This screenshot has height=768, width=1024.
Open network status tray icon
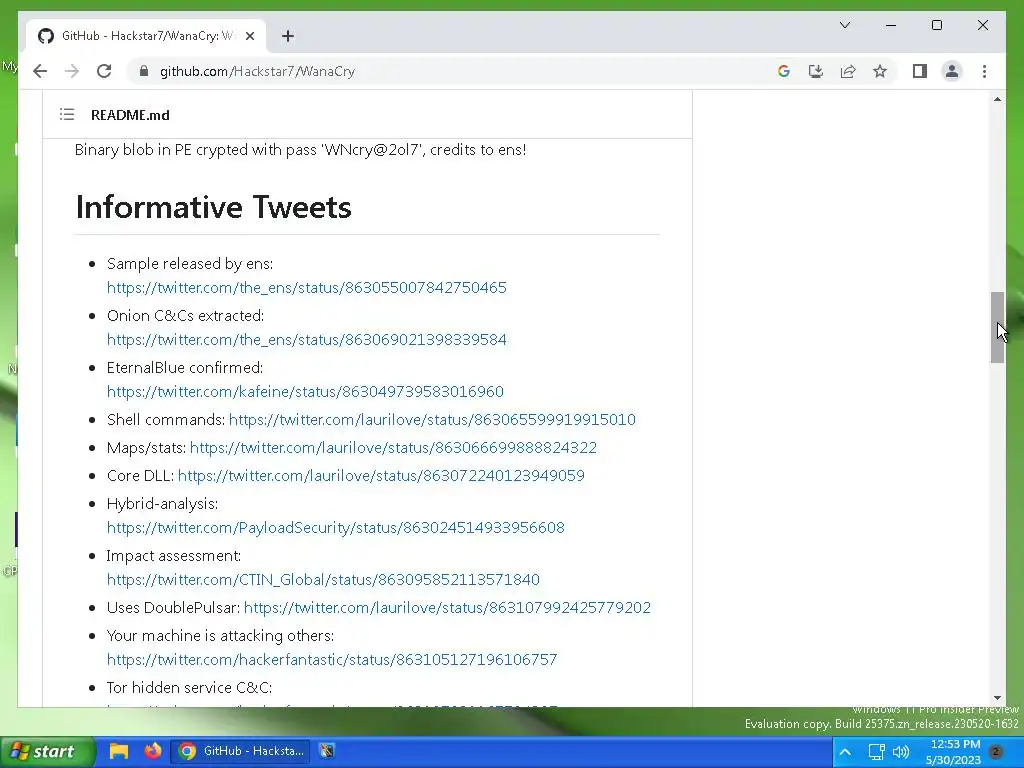click(x=876, y=752)
